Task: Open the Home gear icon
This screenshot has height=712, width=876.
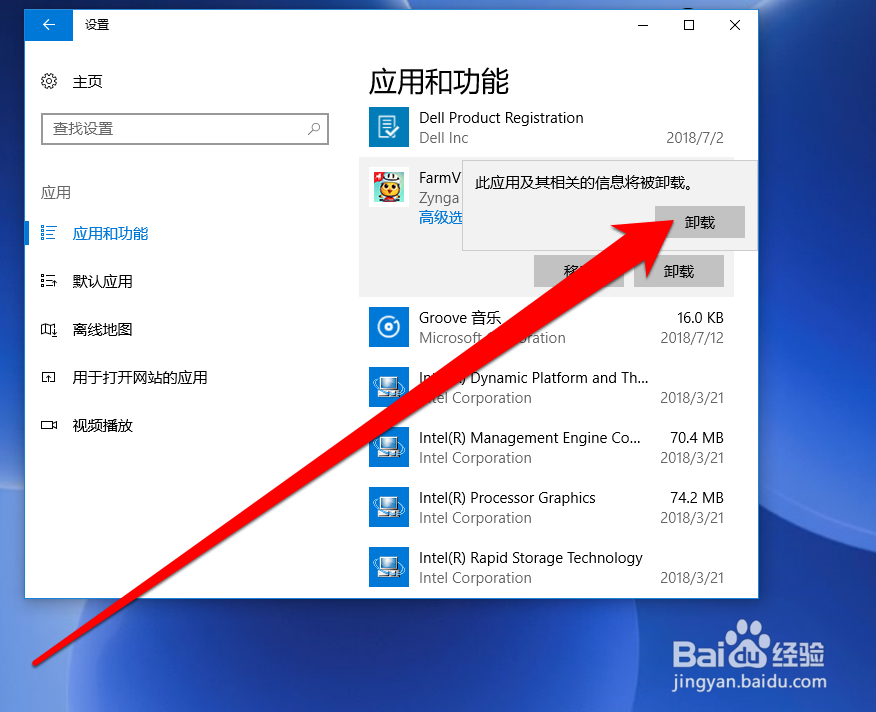Action: tap(49, 81)
